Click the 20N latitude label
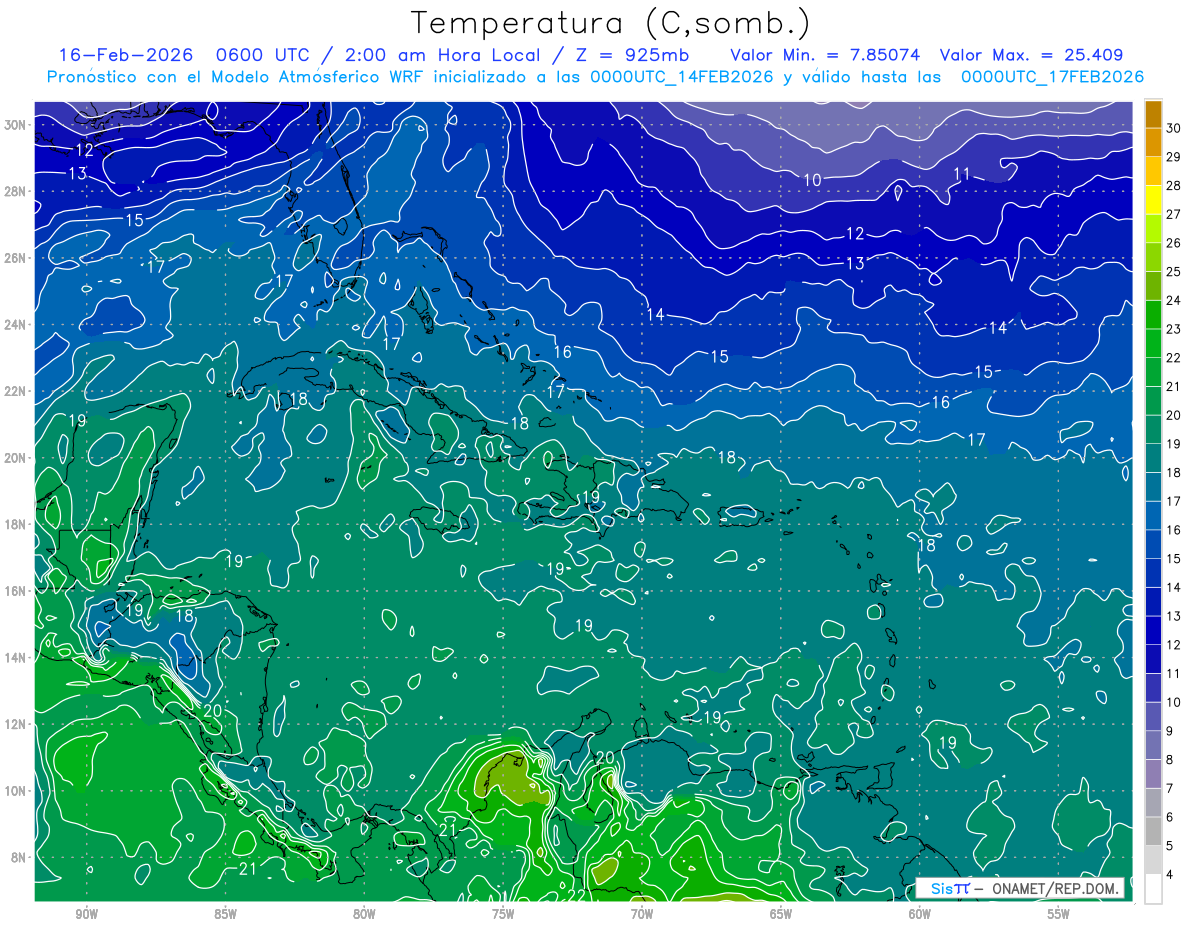This screenshot has width=1200, height=927. click(15, 458)
